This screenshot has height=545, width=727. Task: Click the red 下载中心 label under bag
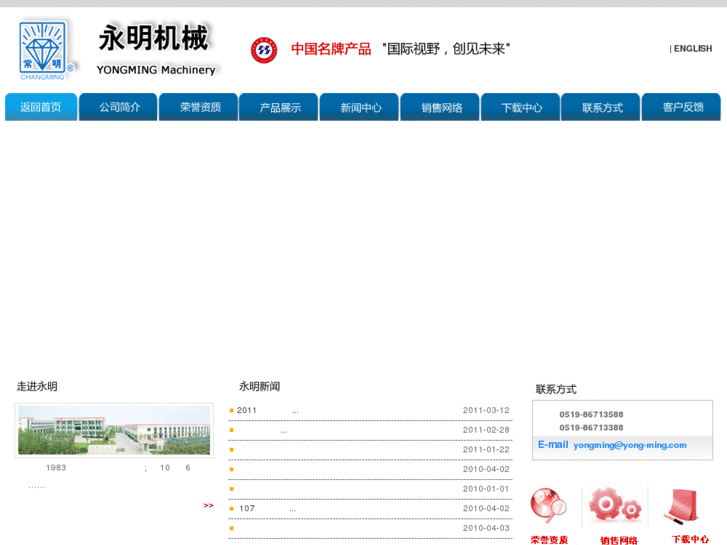(x=690, y=539)
